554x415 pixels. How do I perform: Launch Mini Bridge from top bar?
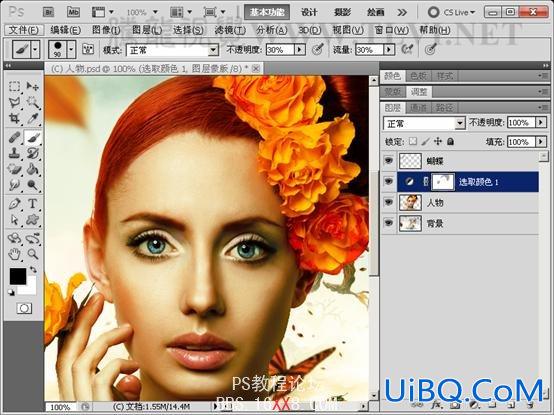tap(73, 12)
